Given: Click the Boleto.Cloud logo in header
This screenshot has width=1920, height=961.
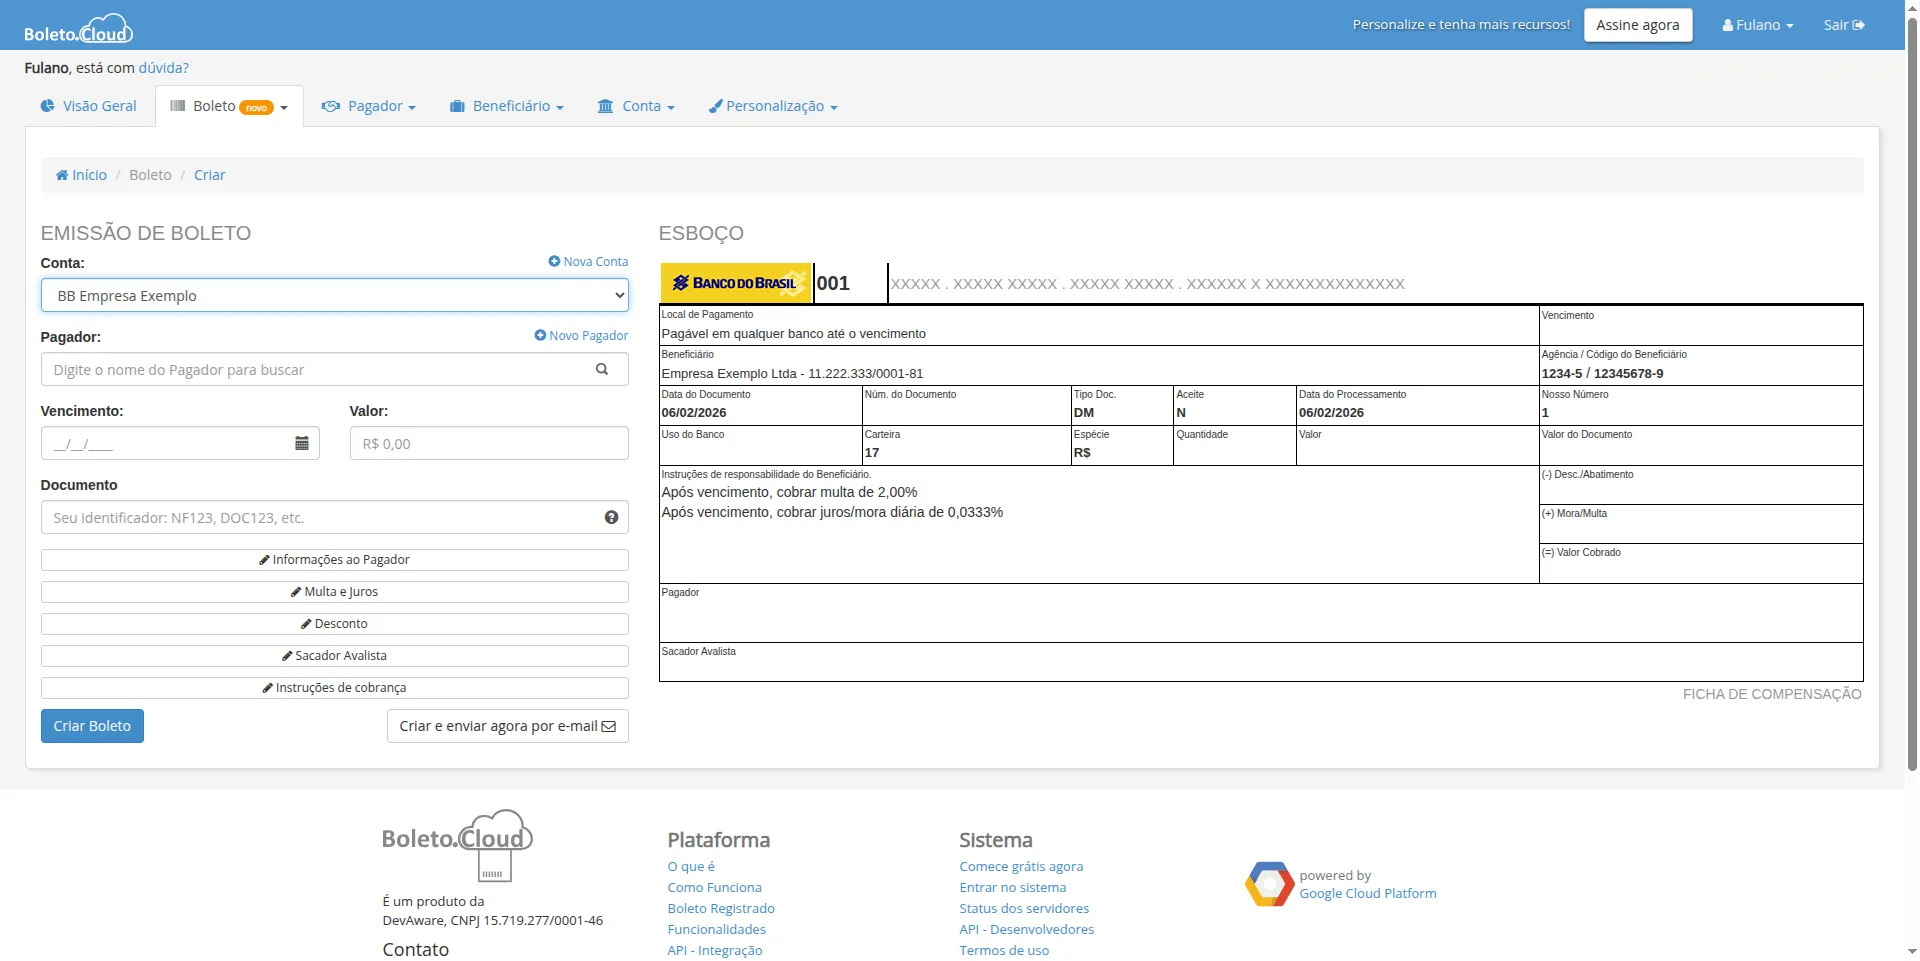Looking at the screenshot, I should click(x=78, y=29).
